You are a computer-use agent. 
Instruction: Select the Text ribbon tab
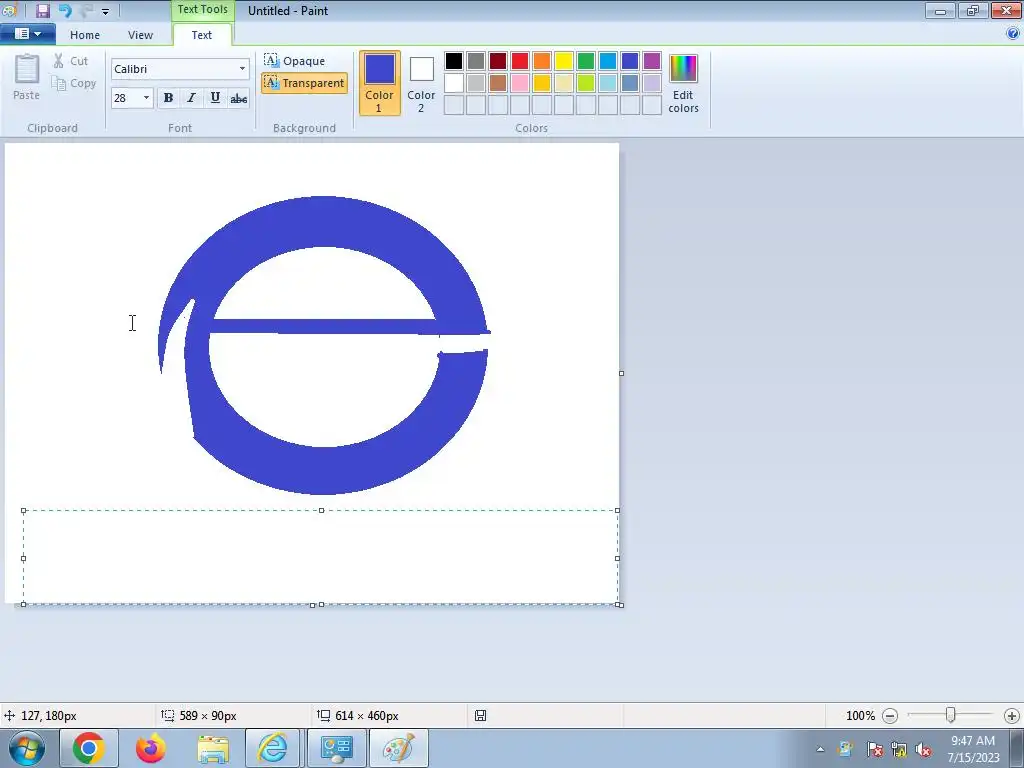201,35
